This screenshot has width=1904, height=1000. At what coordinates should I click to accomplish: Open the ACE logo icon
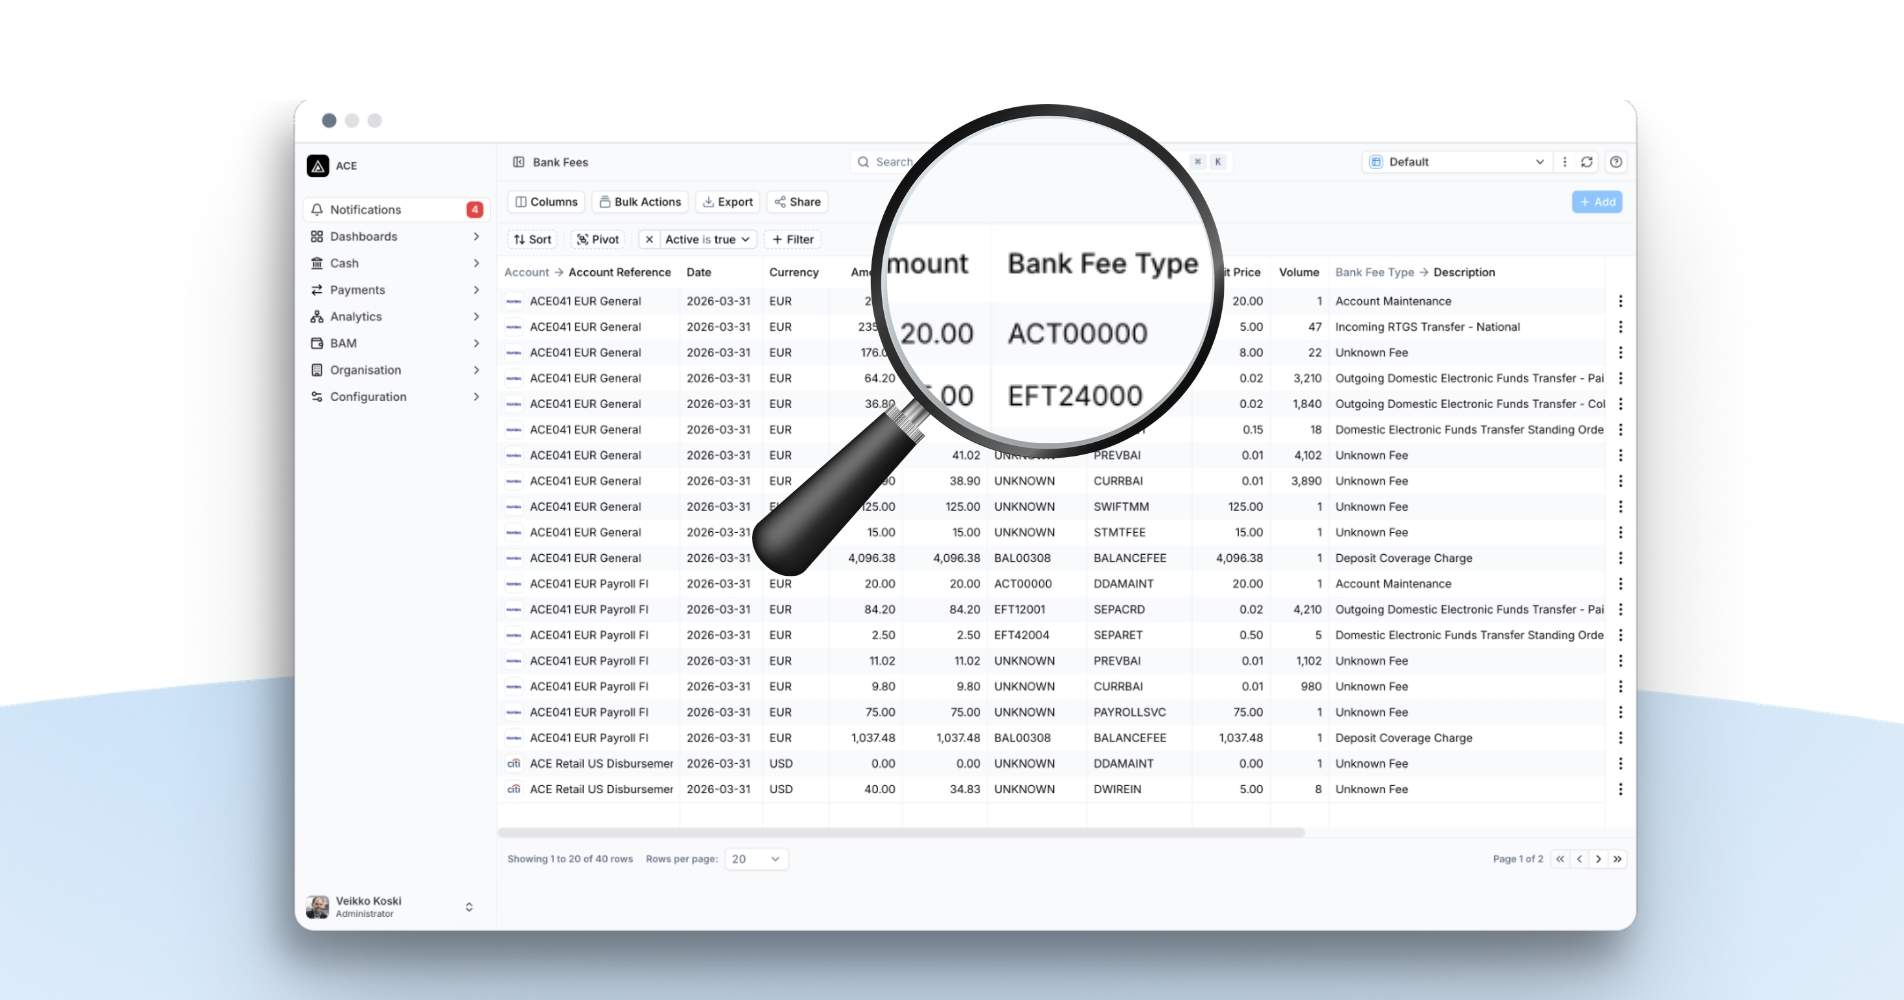click(318, 165)
